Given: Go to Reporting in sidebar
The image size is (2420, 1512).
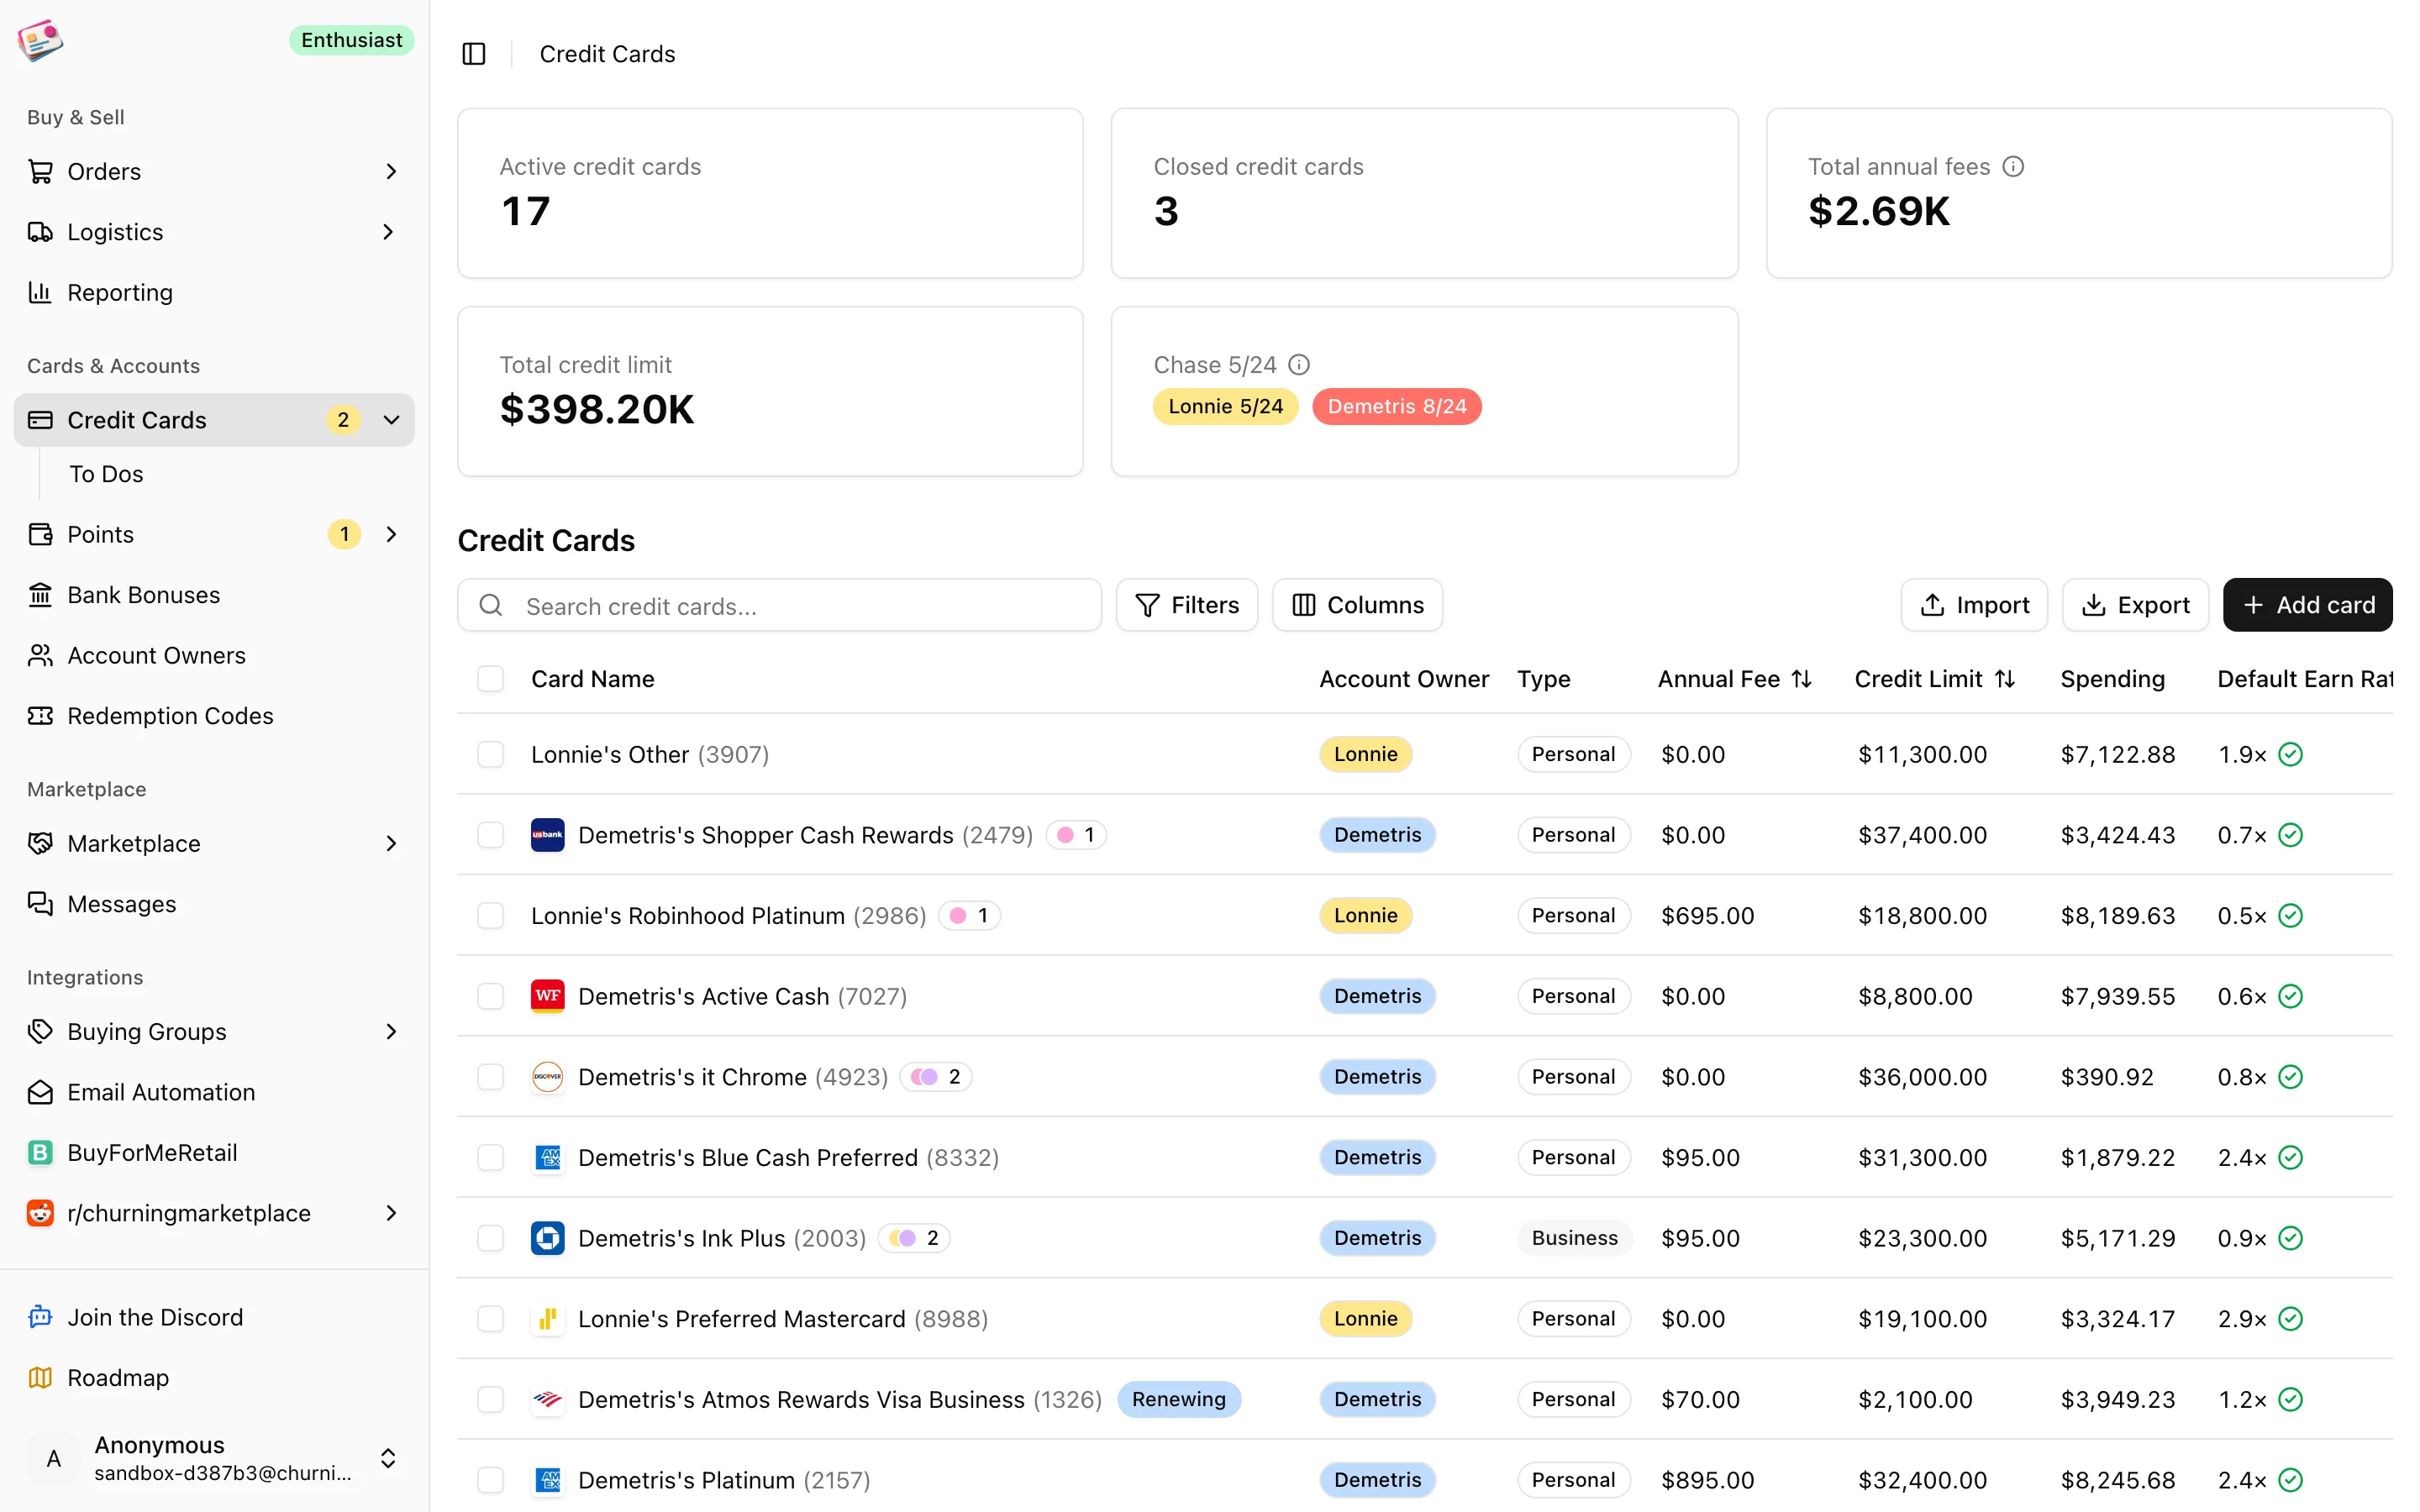Looking at the screenshot, I should click(214, 292).
